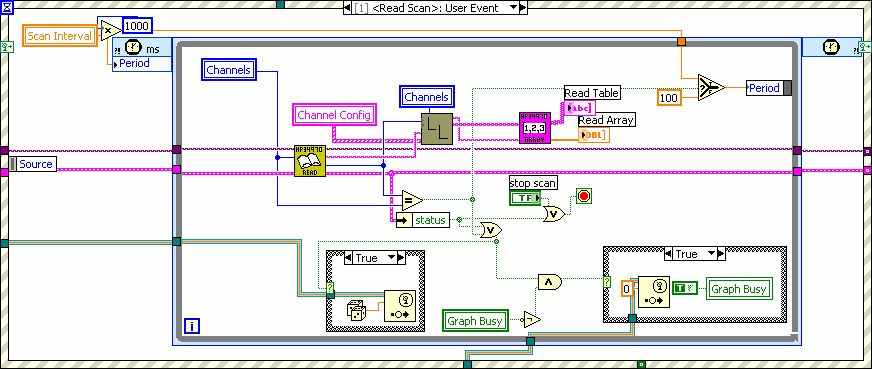Select the numeric constant 1000

tap(137, 26)
